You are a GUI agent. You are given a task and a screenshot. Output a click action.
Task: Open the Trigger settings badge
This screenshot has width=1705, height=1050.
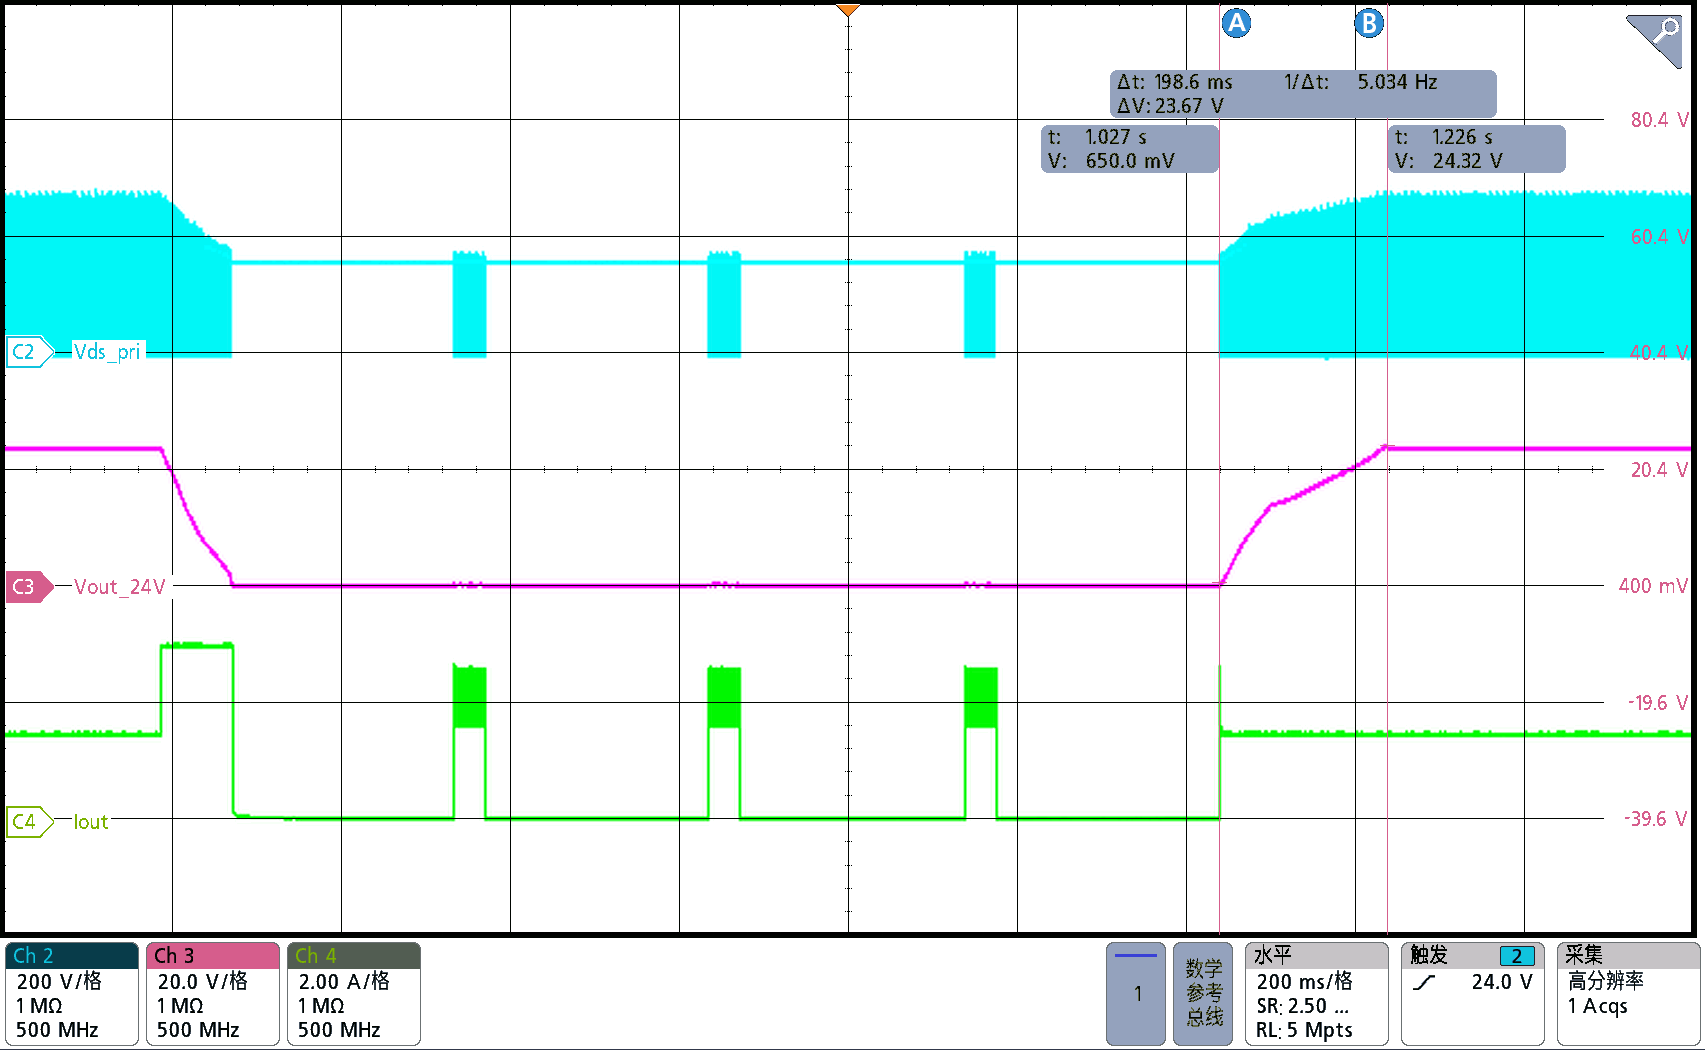click(1472, 994)
